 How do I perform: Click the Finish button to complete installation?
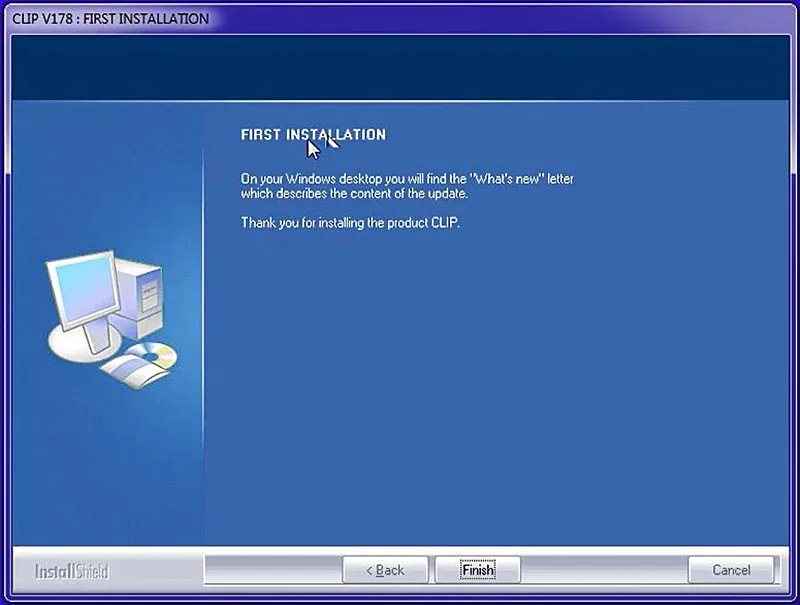click(x=478, y=570)
